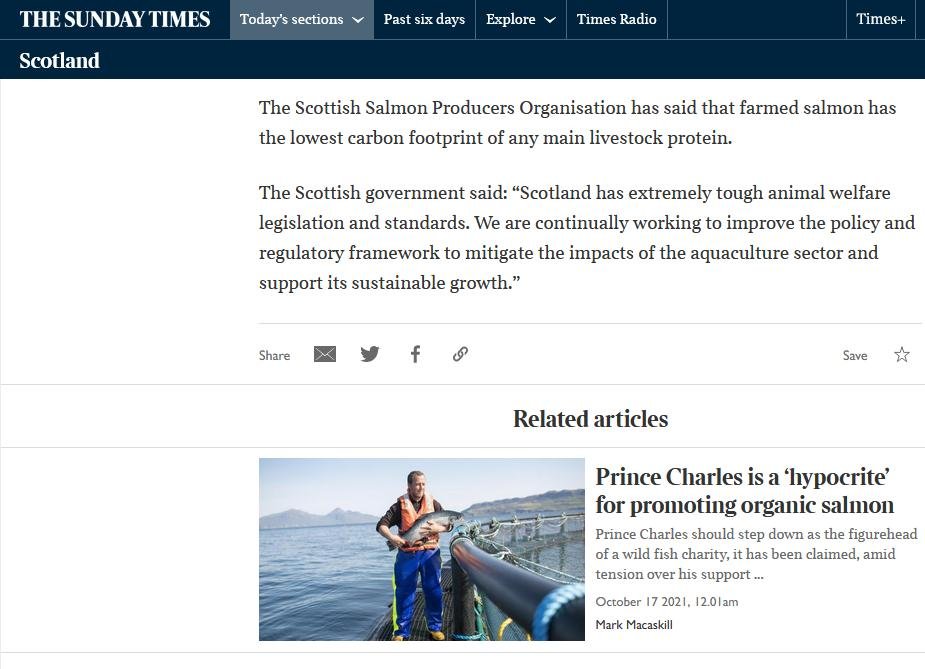The width and height of the screenshot is (925, 669).
Task: Select the Twitter bird icon
Action: 370,353
